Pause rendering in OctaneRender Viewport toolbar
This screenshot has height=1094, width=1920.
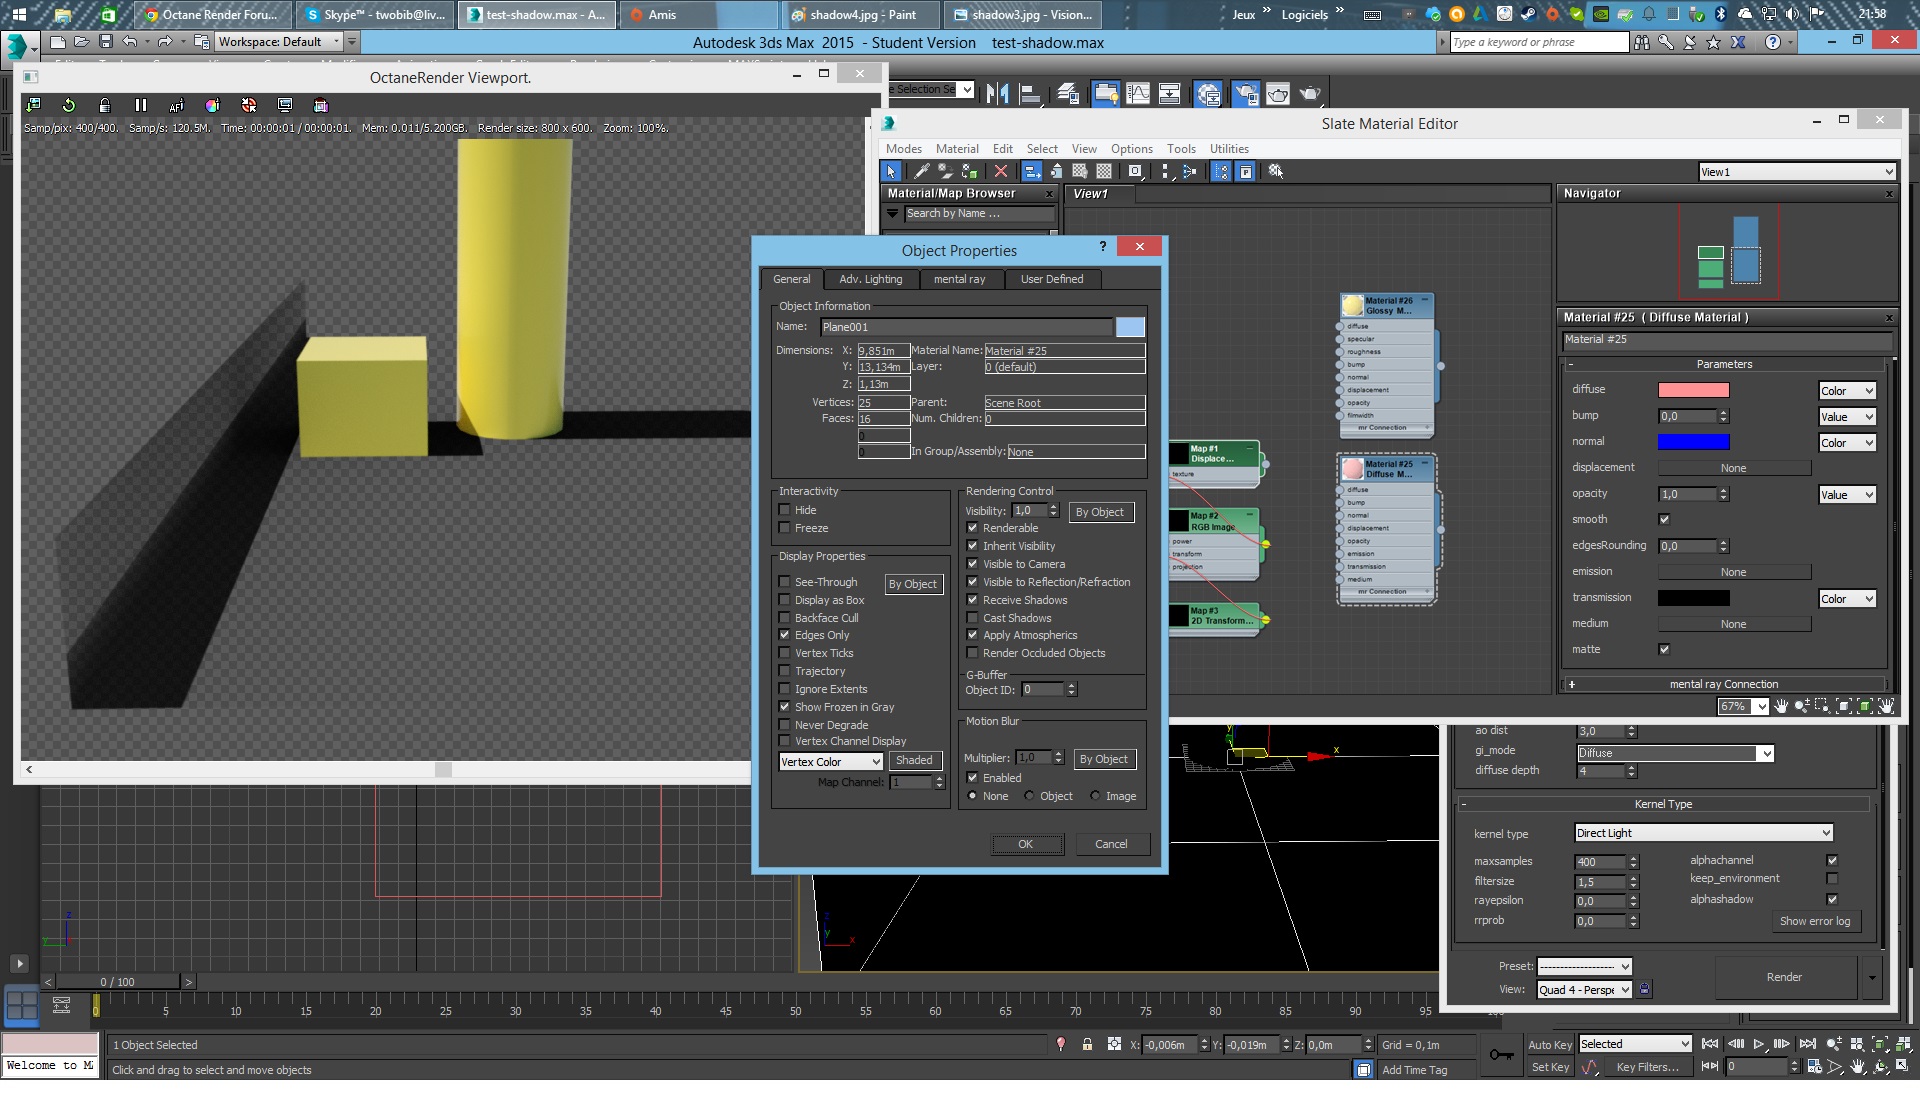pos(140,105)
